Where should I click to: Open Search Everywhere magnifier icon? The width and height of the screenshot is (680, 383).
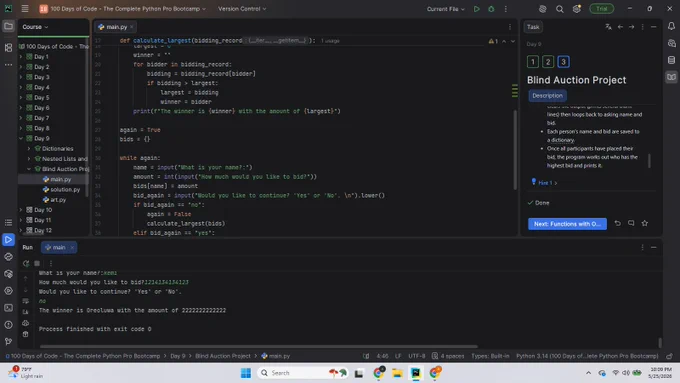point(559,9)
